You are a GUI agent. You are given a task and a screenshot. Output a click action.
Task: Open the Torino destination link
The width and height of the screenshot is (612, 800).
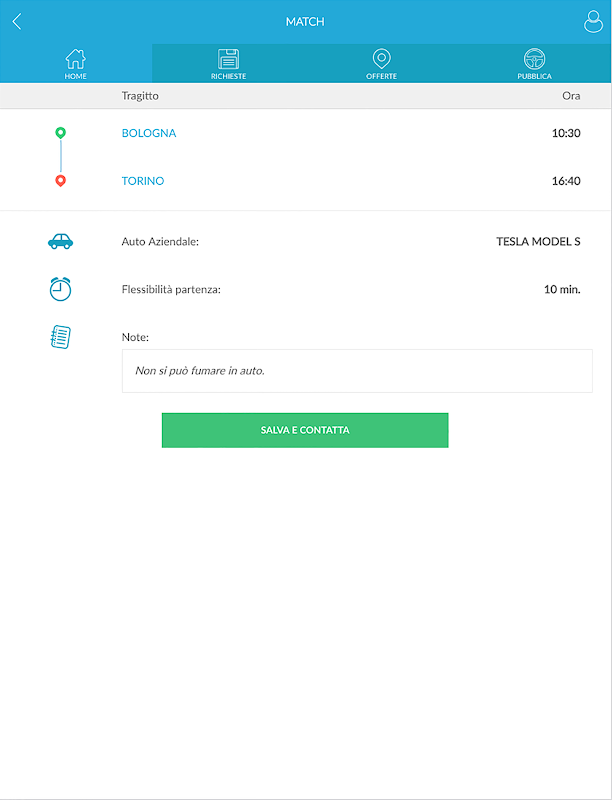pyautogui.click(x=143, y=181)
